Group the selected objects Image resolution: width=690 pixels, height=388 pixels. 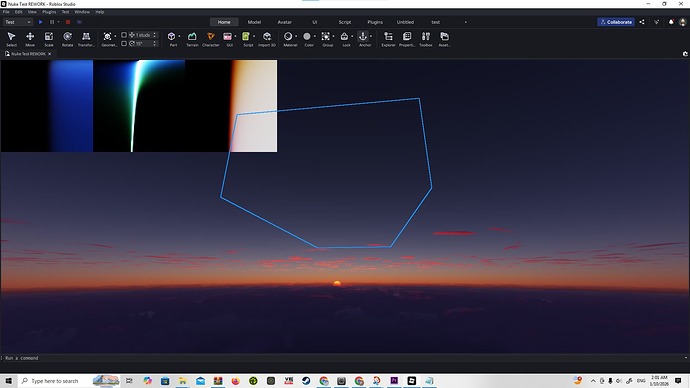coord(326,39)
